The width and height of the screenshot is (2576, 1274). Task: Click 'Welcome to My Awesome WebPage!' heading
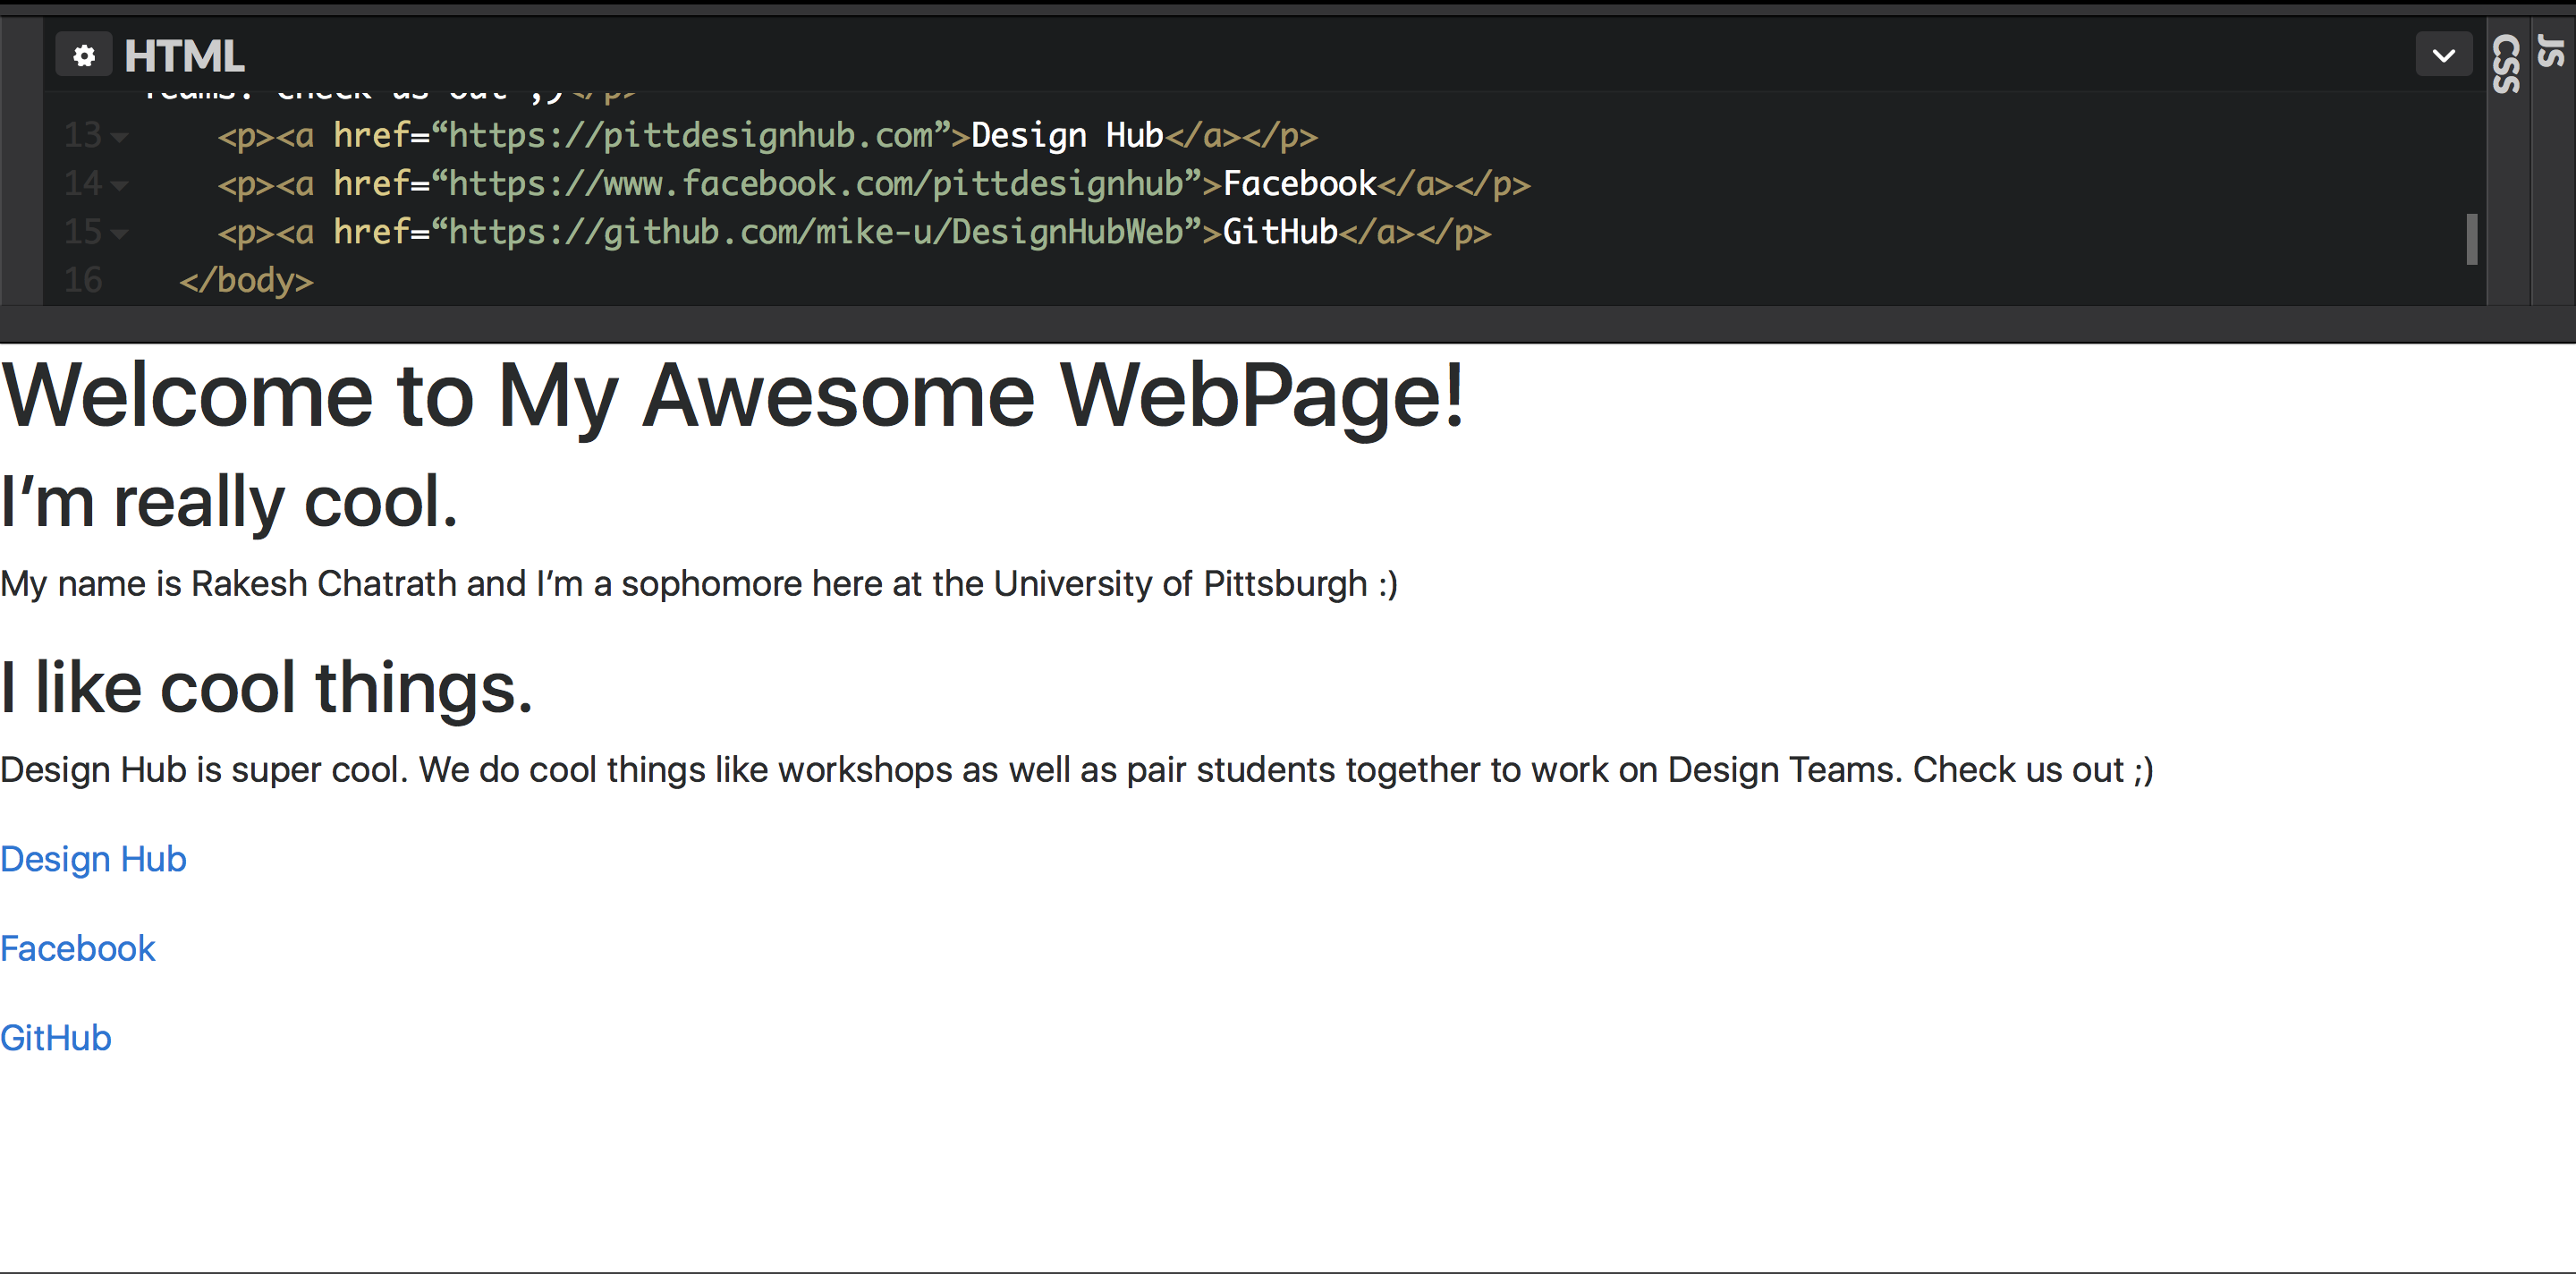coord(732,397)
